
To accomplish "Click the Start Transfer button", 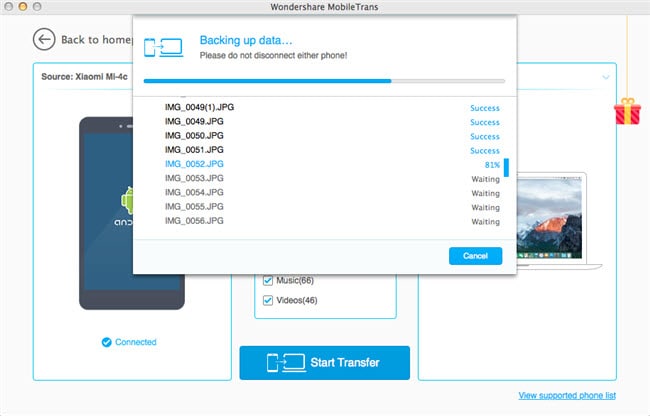I will [325, 363].
